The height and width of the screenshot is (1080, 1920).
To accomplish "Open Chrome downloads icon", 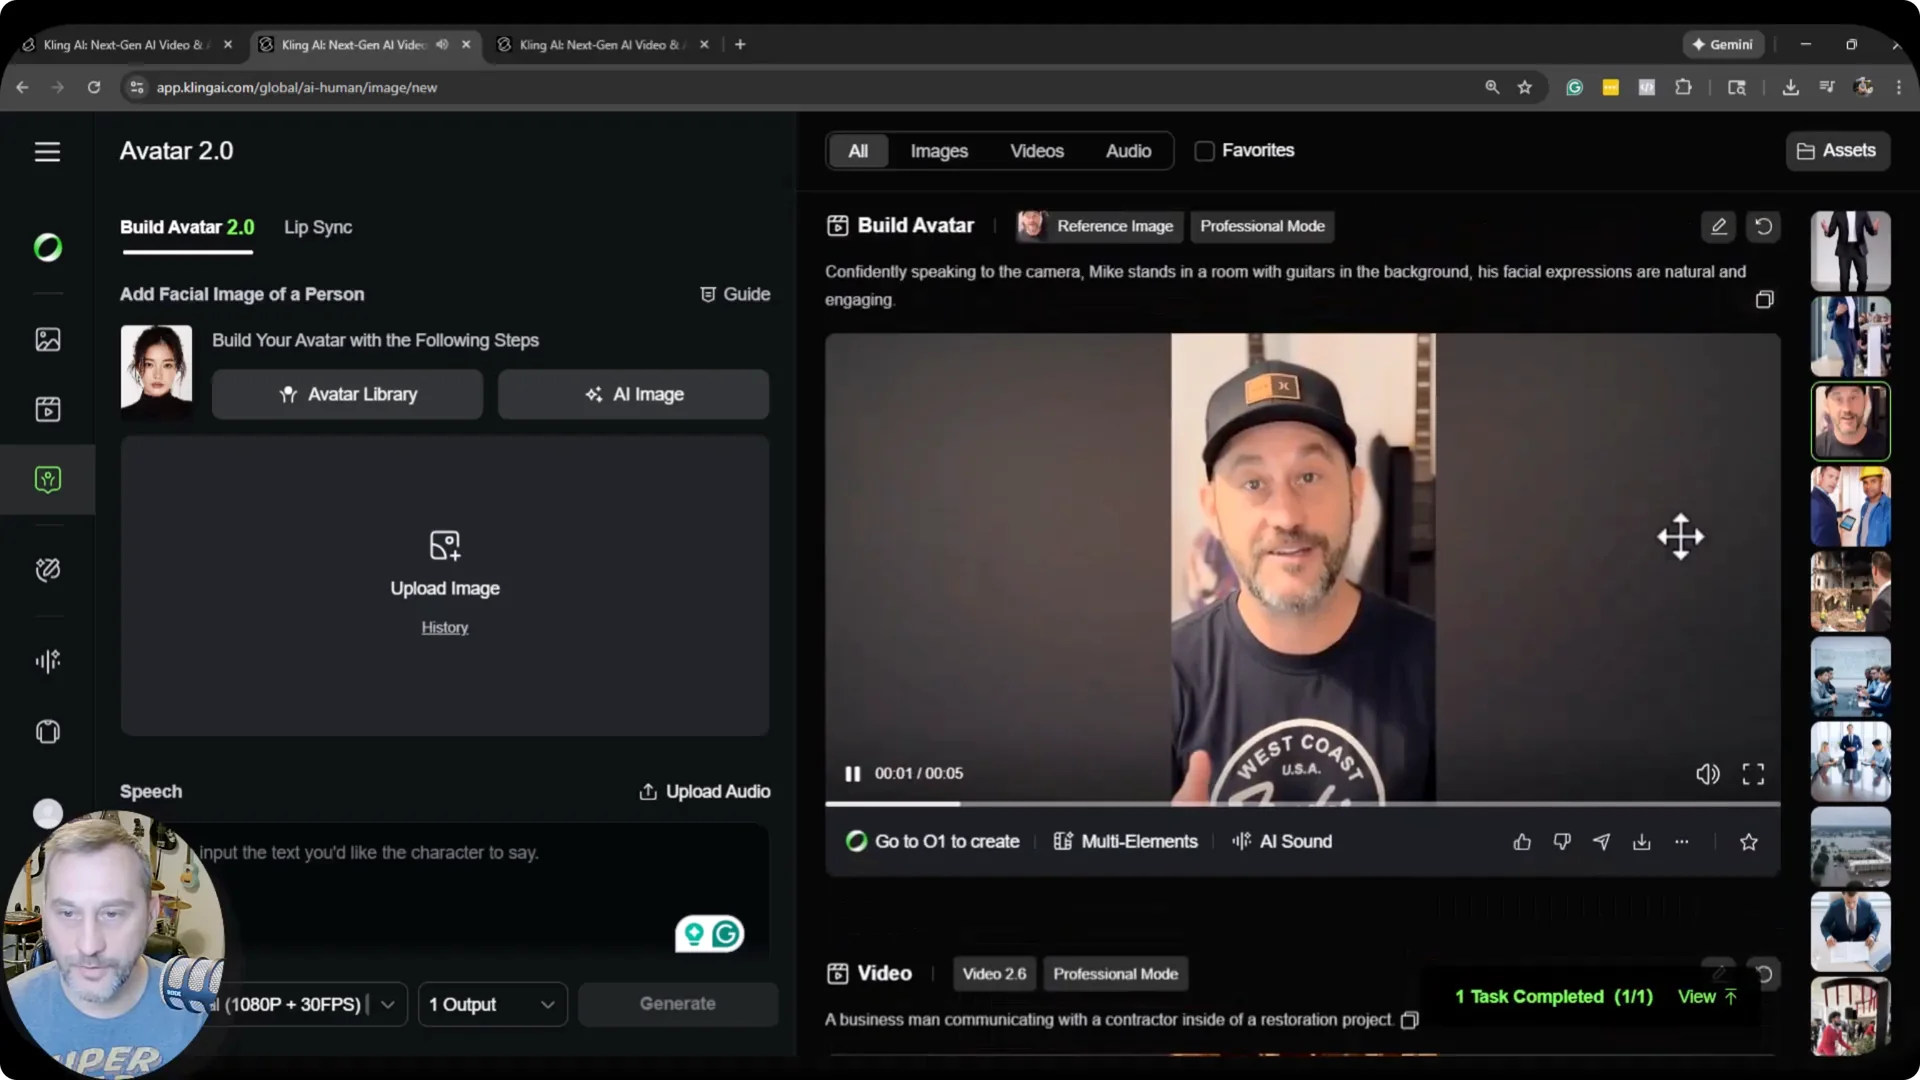I will point(1790,87).
